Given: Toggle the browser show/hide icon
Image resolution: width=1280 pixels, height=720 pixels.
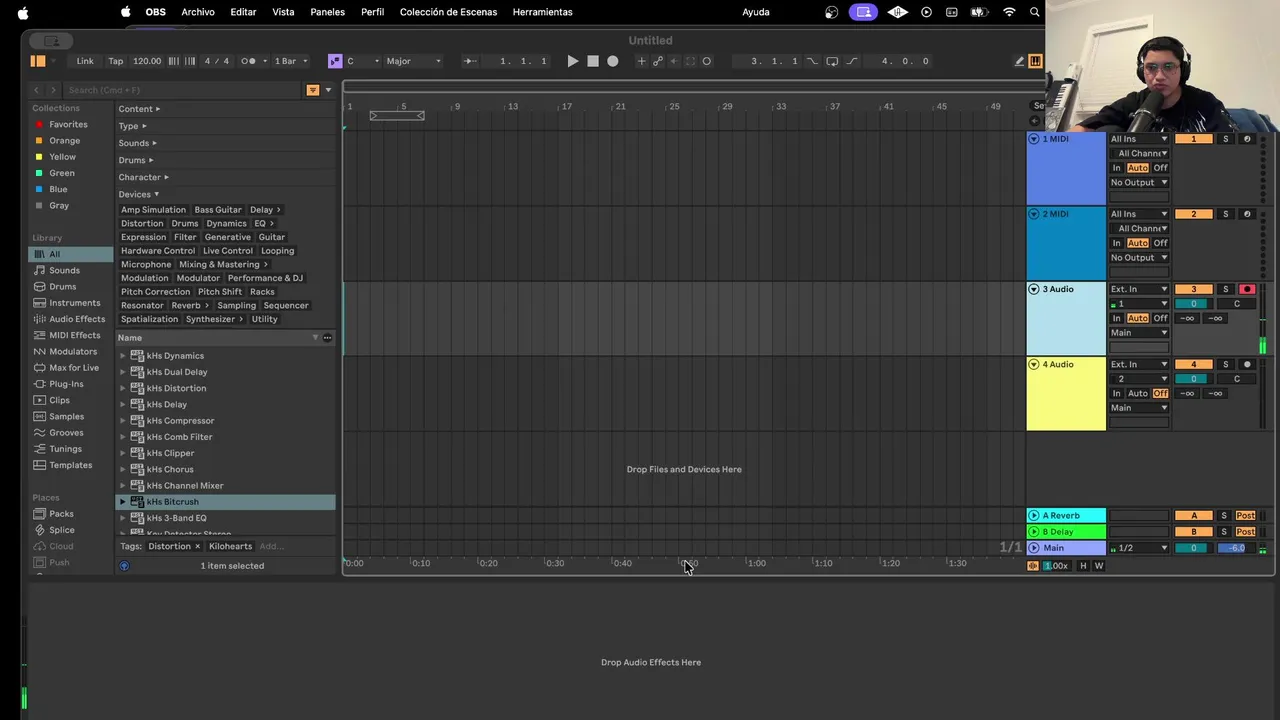Looking at the screenshot, I should click(38, 61).
